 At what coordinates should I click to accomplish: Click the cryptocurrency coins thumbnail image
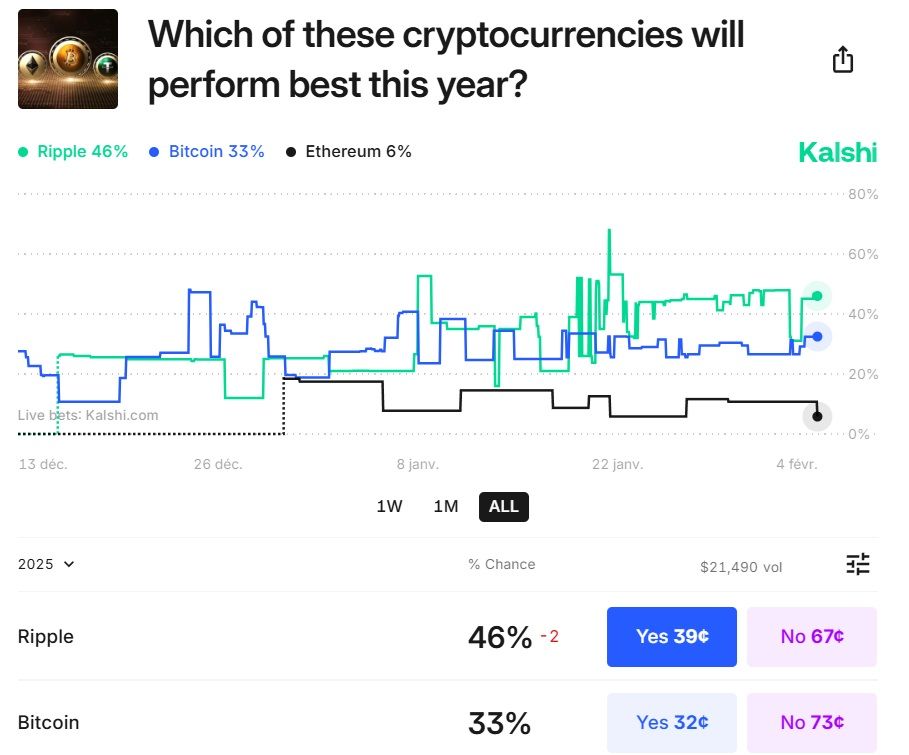click(x=68, y=59)
